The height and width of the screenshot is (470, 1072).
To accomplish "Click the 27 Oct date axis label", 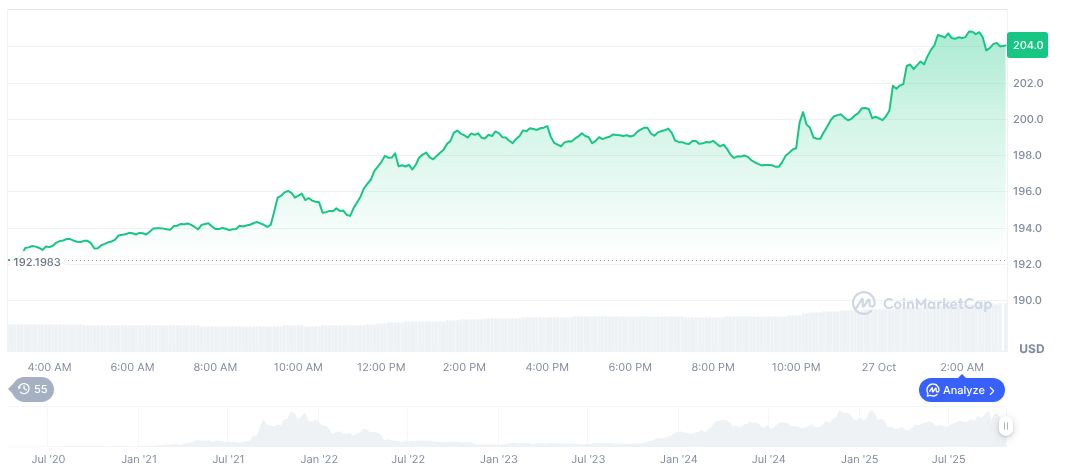I will [879, 367].
